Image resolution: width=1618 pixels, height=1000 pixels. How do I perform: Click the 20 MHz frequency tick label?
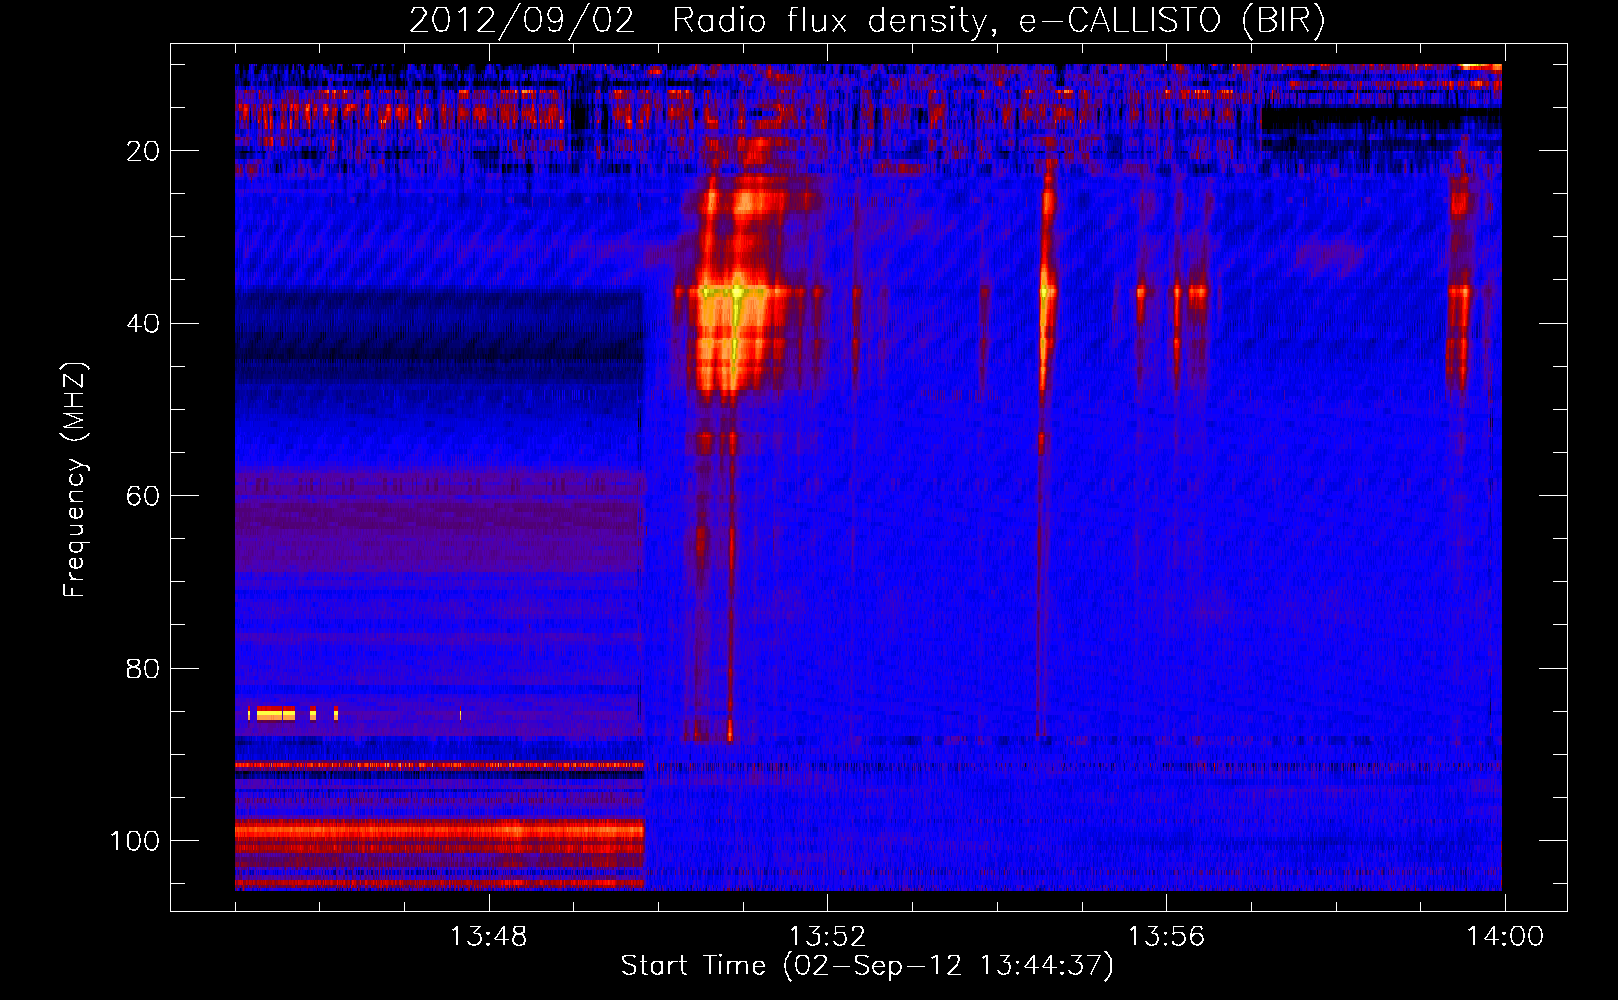tap(142, 151)
